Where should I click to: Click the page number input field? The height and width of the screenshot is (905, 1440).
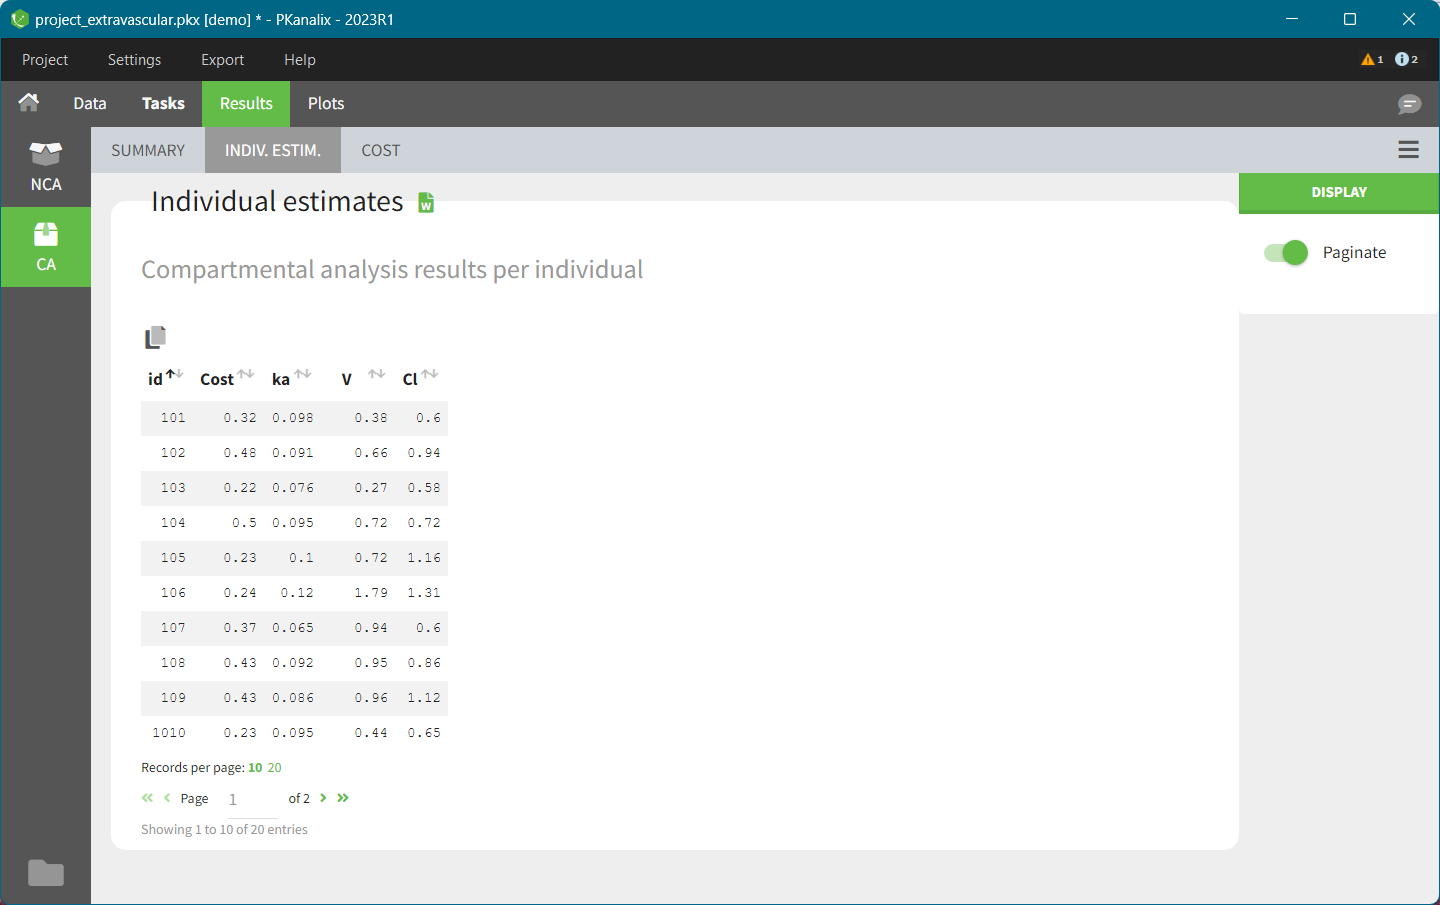point(250,799)
